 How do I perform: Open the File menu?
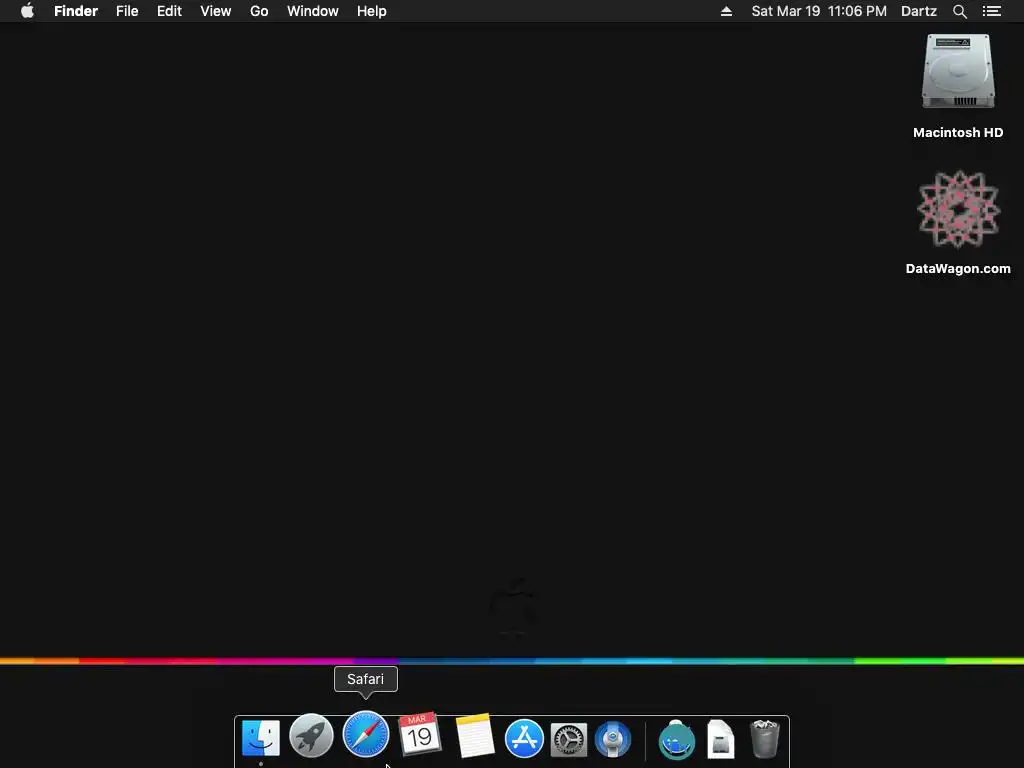click(x=127, y=11)
